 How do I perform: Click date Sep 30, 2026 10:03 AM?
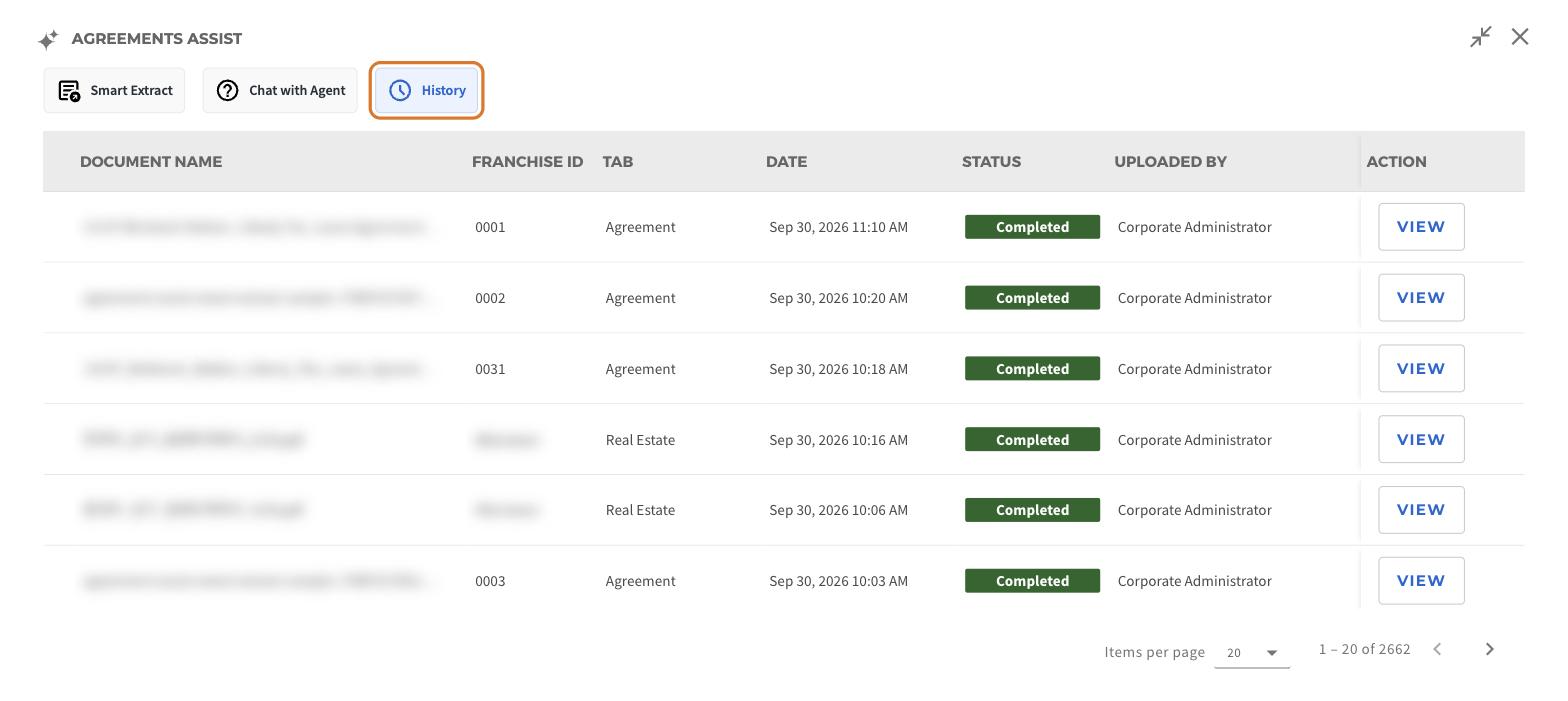click(x=839, y=581)
